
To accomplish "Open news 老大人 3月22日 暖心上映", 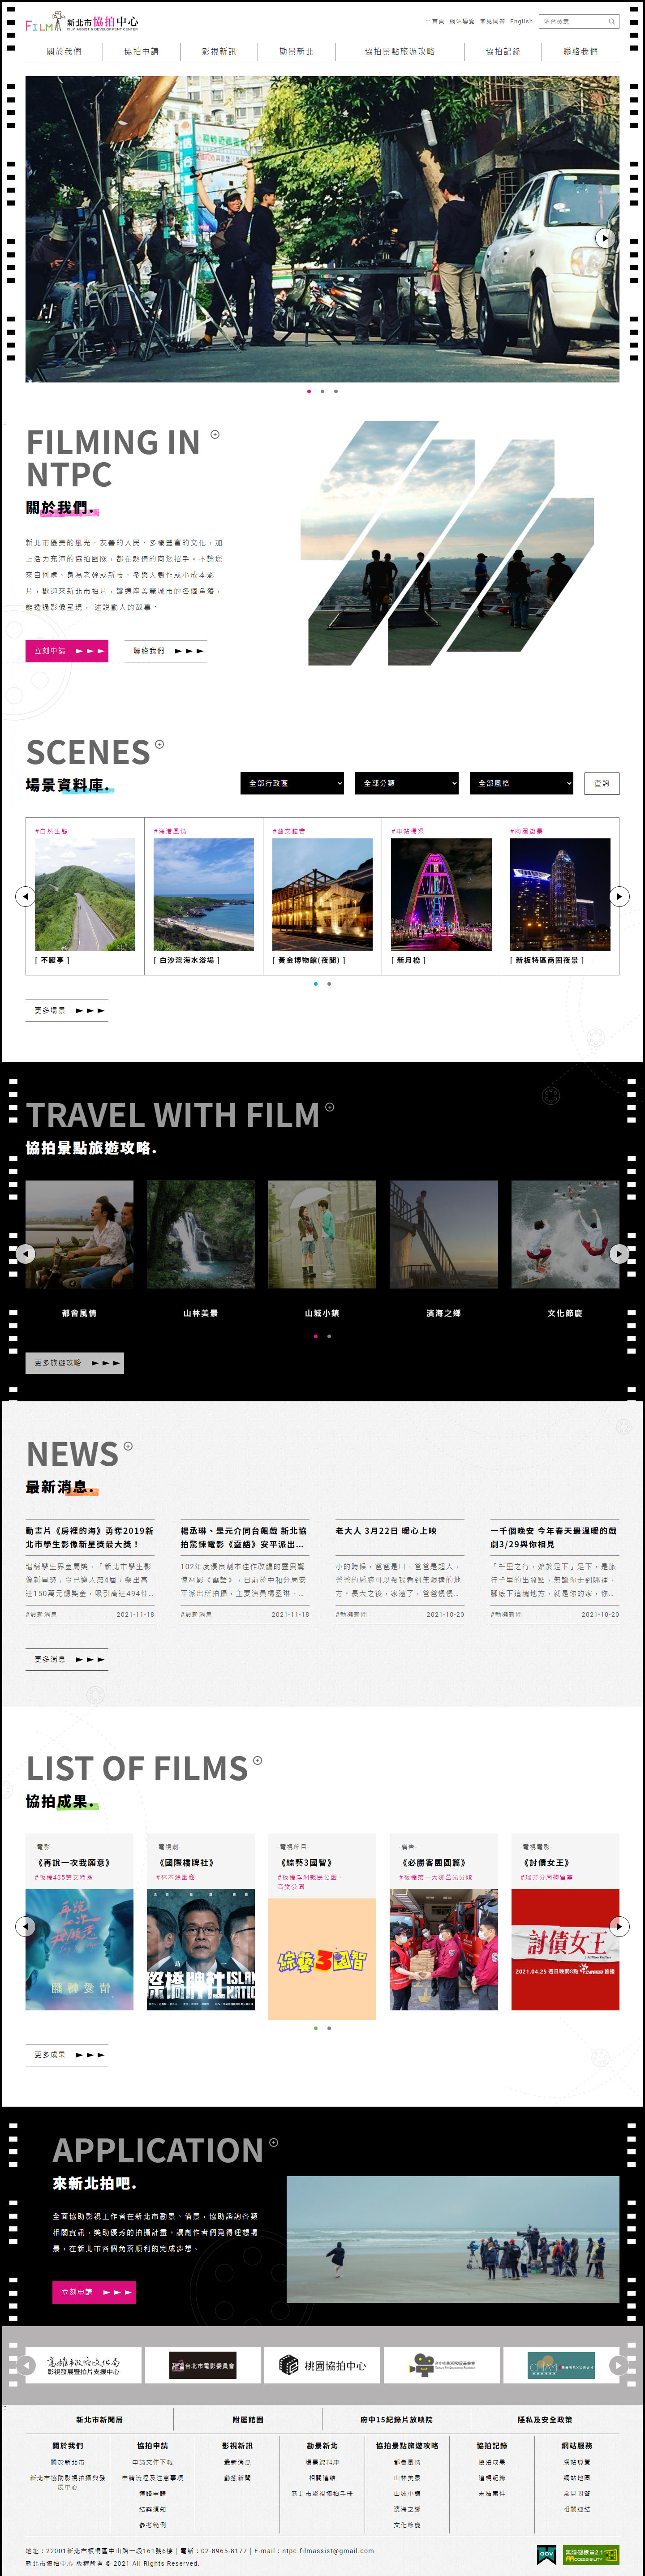I will click(386, 1531).
